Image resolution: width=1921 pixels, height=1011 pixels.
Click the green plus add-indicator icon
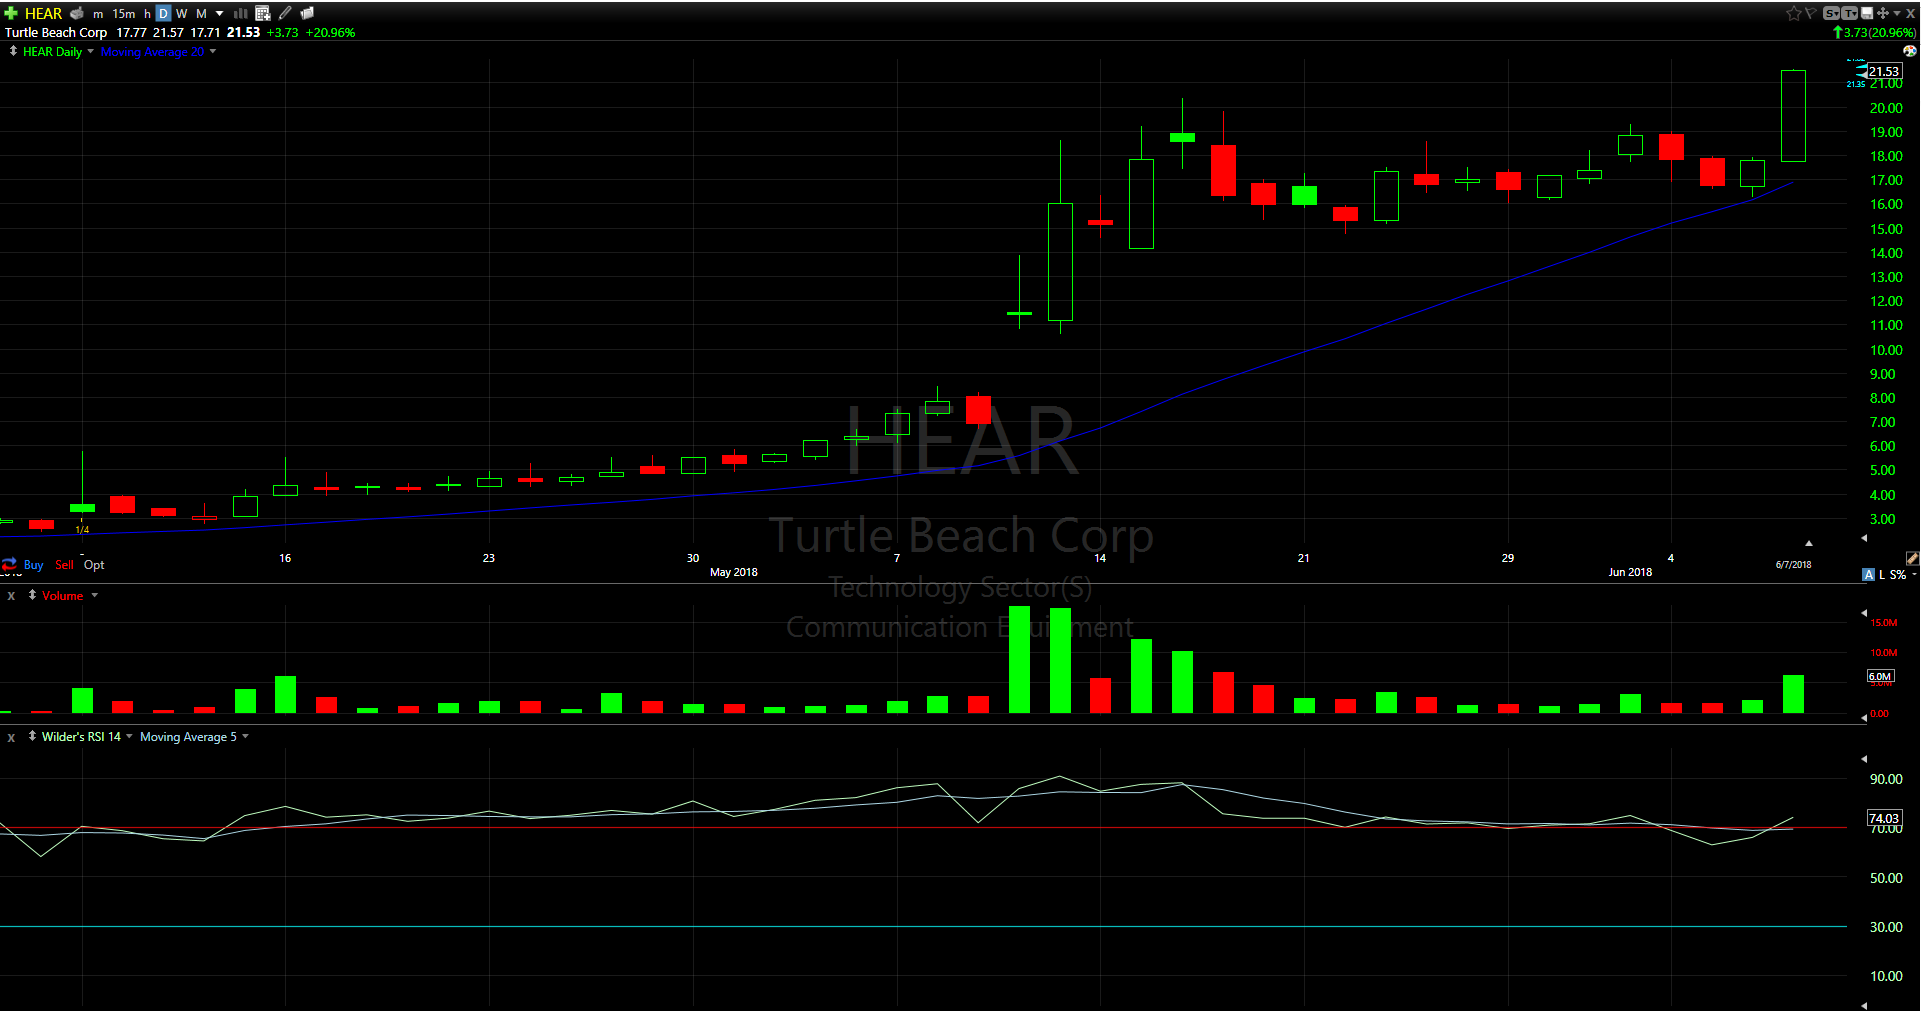pos(11,13)
